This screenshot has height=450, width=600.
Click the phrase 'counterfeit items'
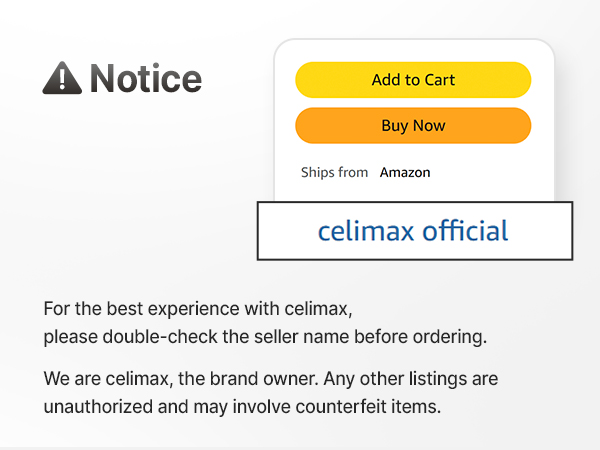tap(368, 406)
